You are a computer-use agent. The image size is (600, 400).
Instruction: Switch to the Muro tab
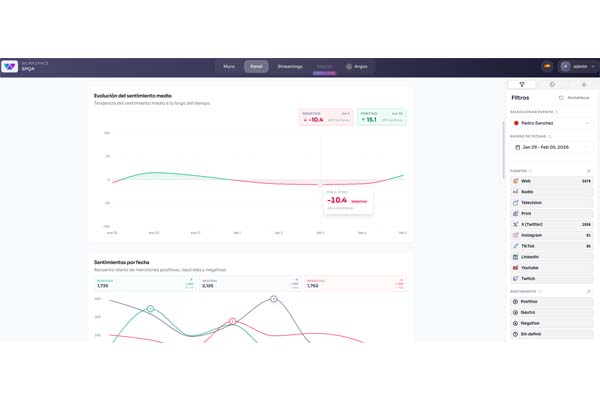point(229,67)
